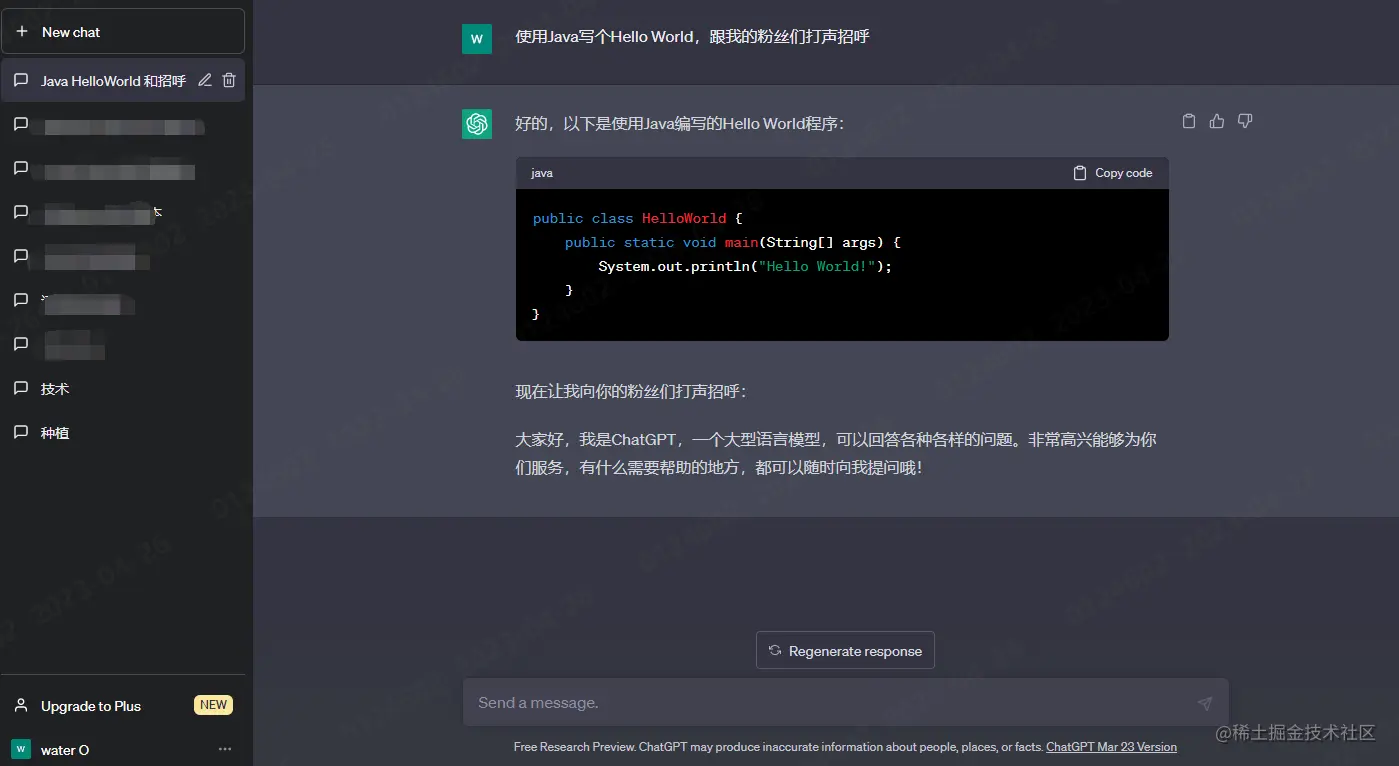
Task: Copy the response with the clipboard icon
Action: [x=1189, y=121]
